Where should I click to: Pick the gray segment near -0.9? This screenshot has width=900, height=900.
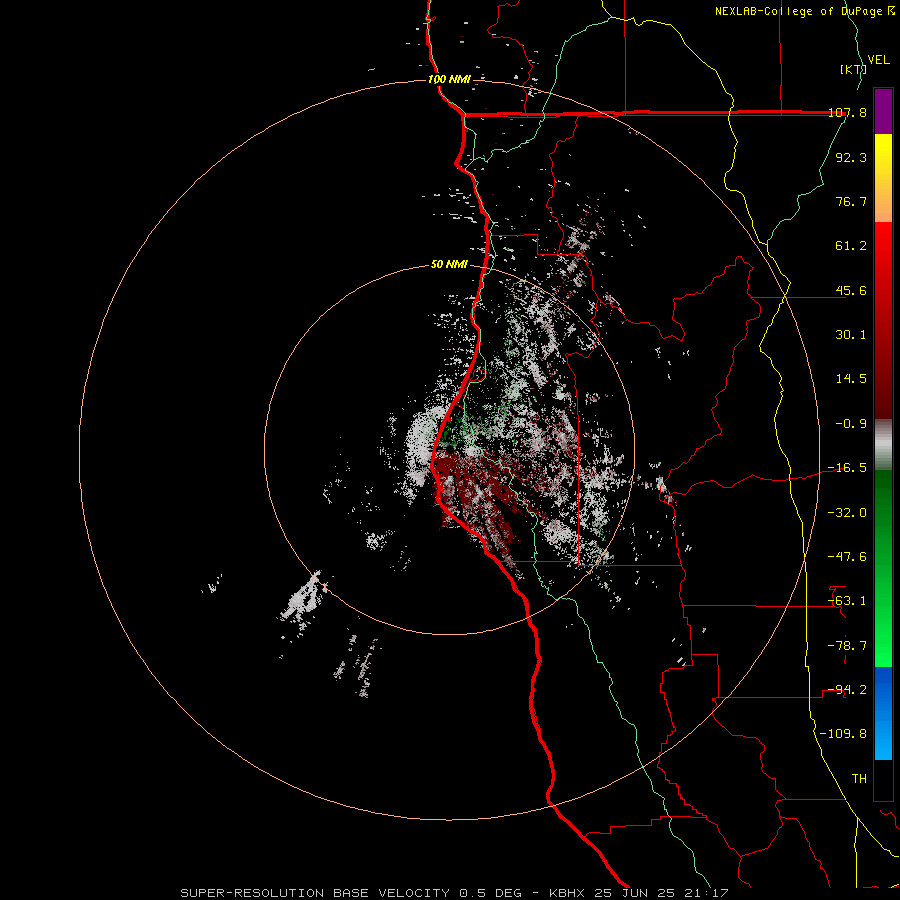[x=883, y=445]
